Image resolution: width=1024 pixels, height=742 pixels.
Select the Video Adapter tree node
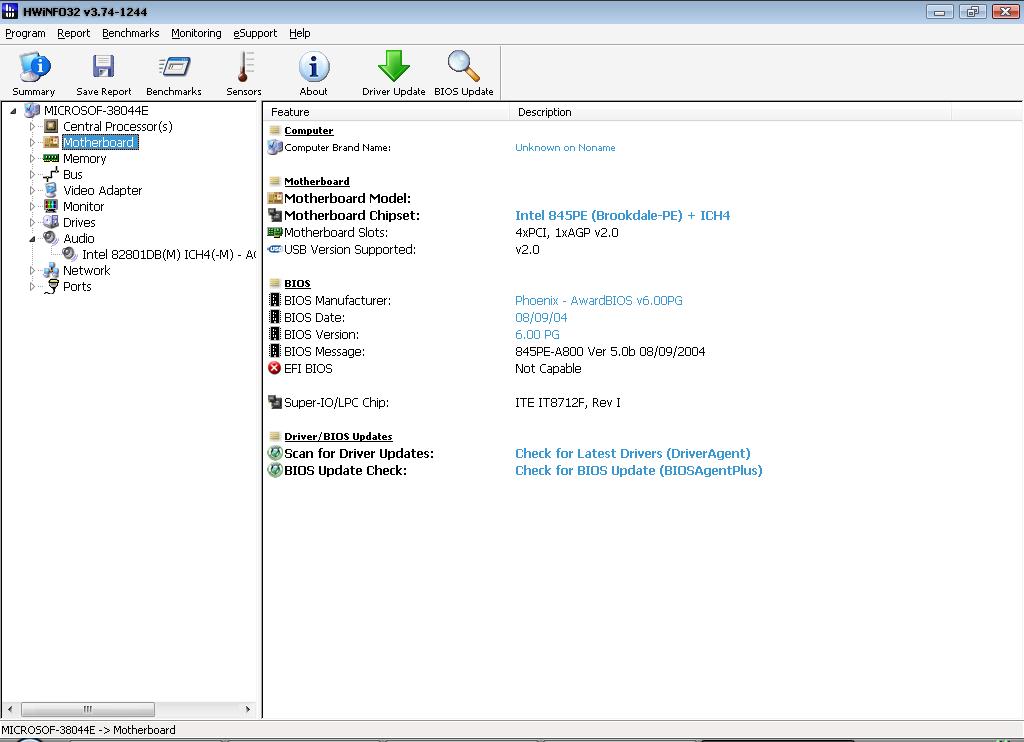coord(102,190)
